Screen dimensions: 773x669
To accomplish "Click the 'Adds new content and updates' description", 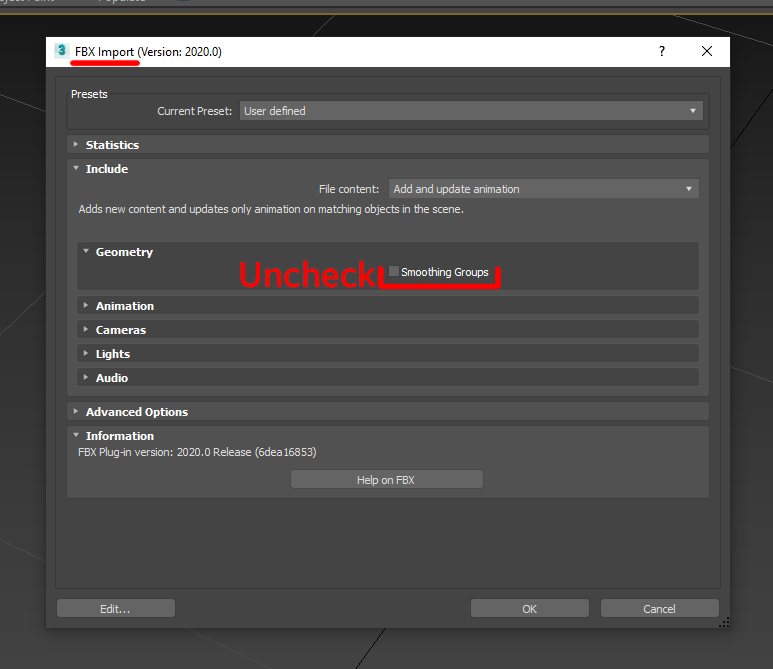I will (271, 209).
